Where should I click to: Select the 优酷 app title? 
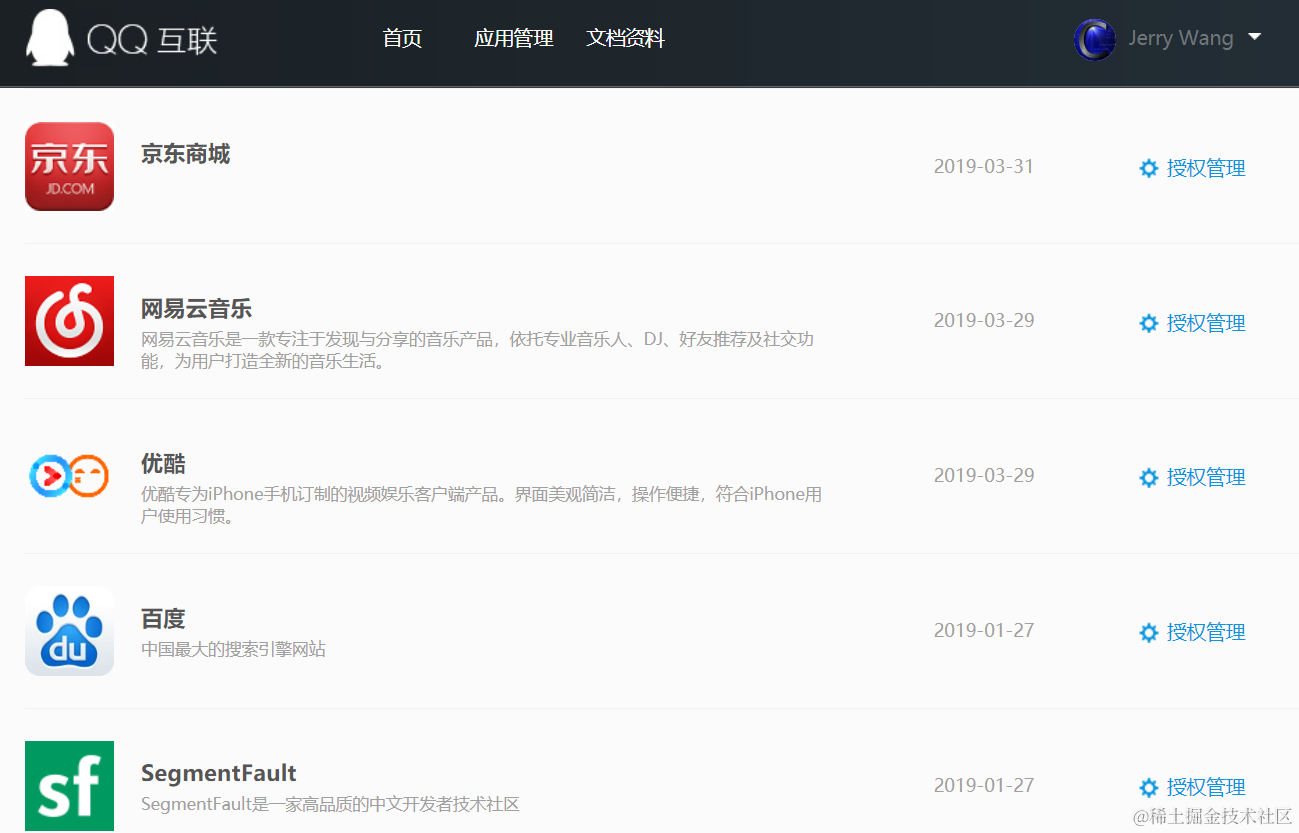(163, 463)
